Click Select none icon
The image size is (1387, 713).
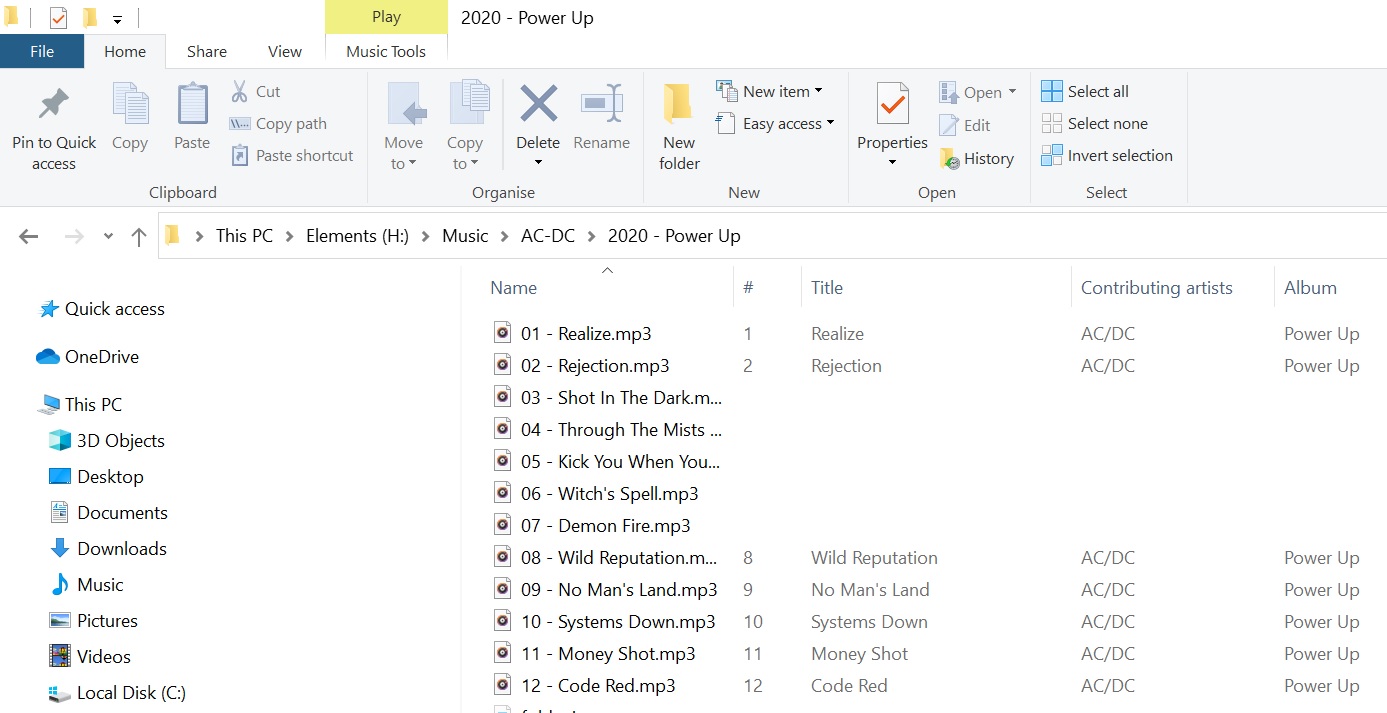[1052, 124]
